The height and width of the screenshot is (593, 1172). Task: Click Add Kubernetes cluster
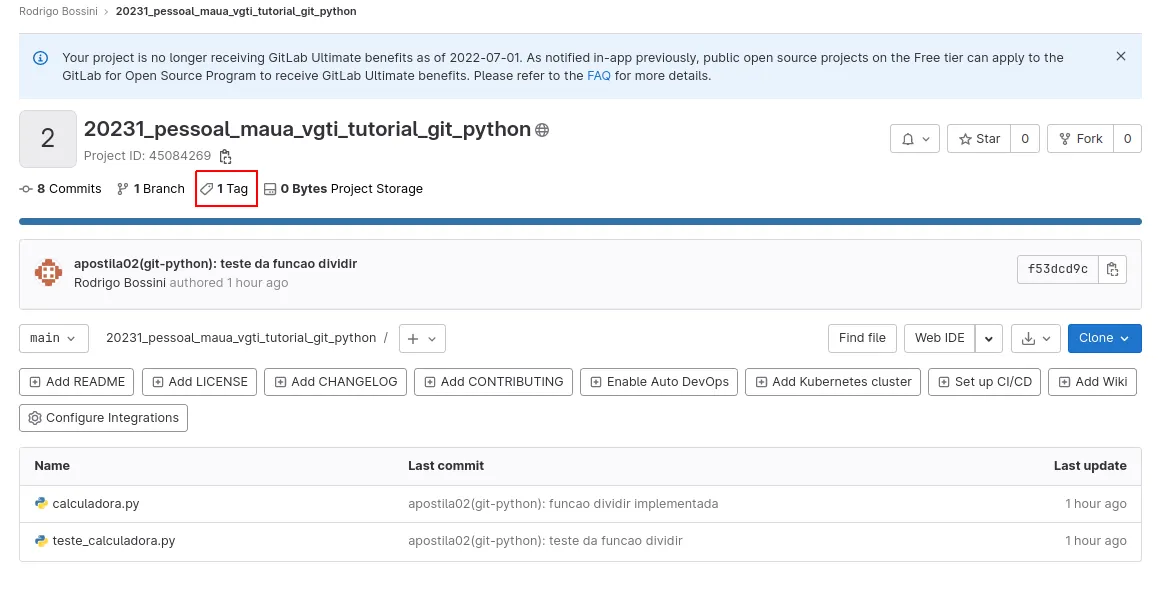click(x=833, y=382)
